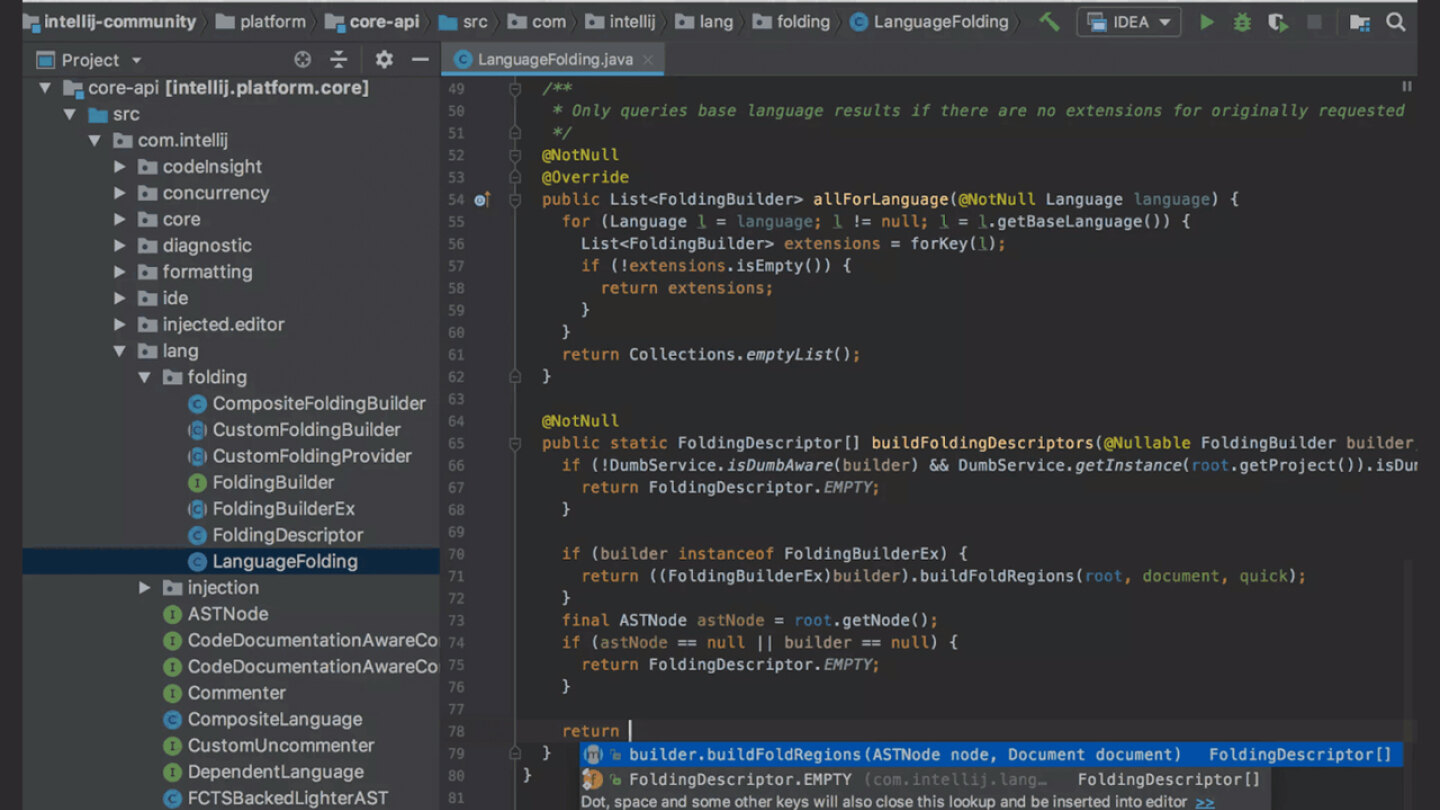The image size is (1440, 810).
Task: Select the ide package row
Action: pyautogui.click(x=231, y=298)
